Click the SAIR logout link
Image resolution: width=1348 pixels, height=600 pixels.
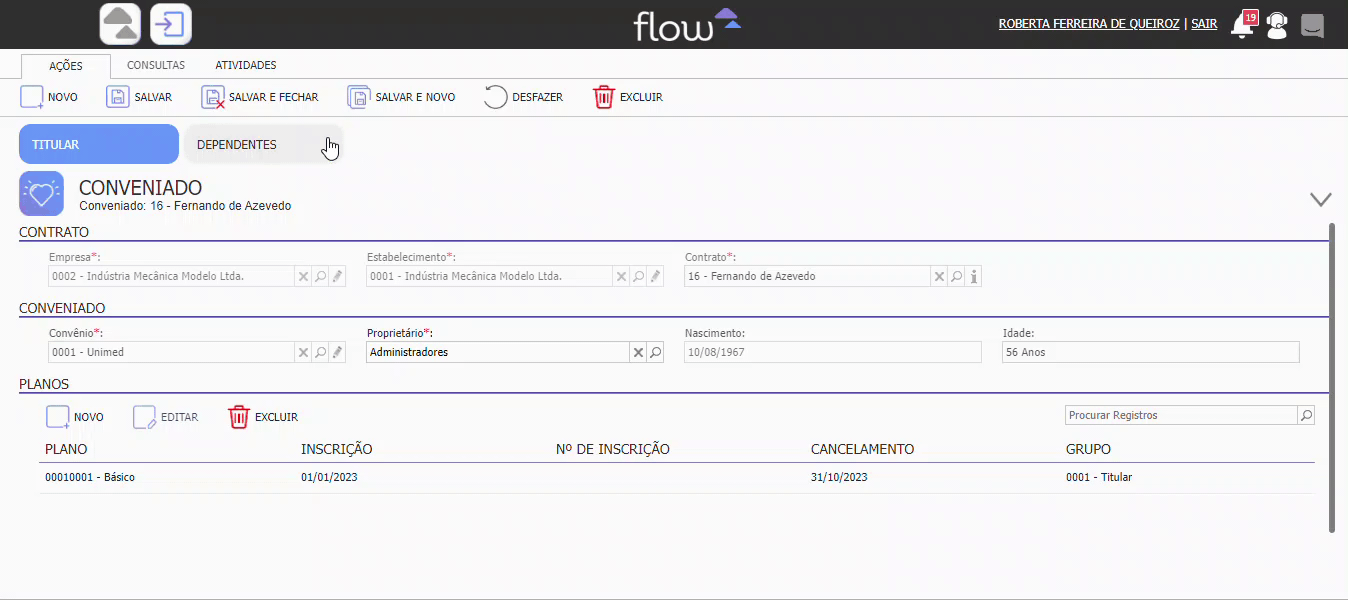coord(1204,24)
